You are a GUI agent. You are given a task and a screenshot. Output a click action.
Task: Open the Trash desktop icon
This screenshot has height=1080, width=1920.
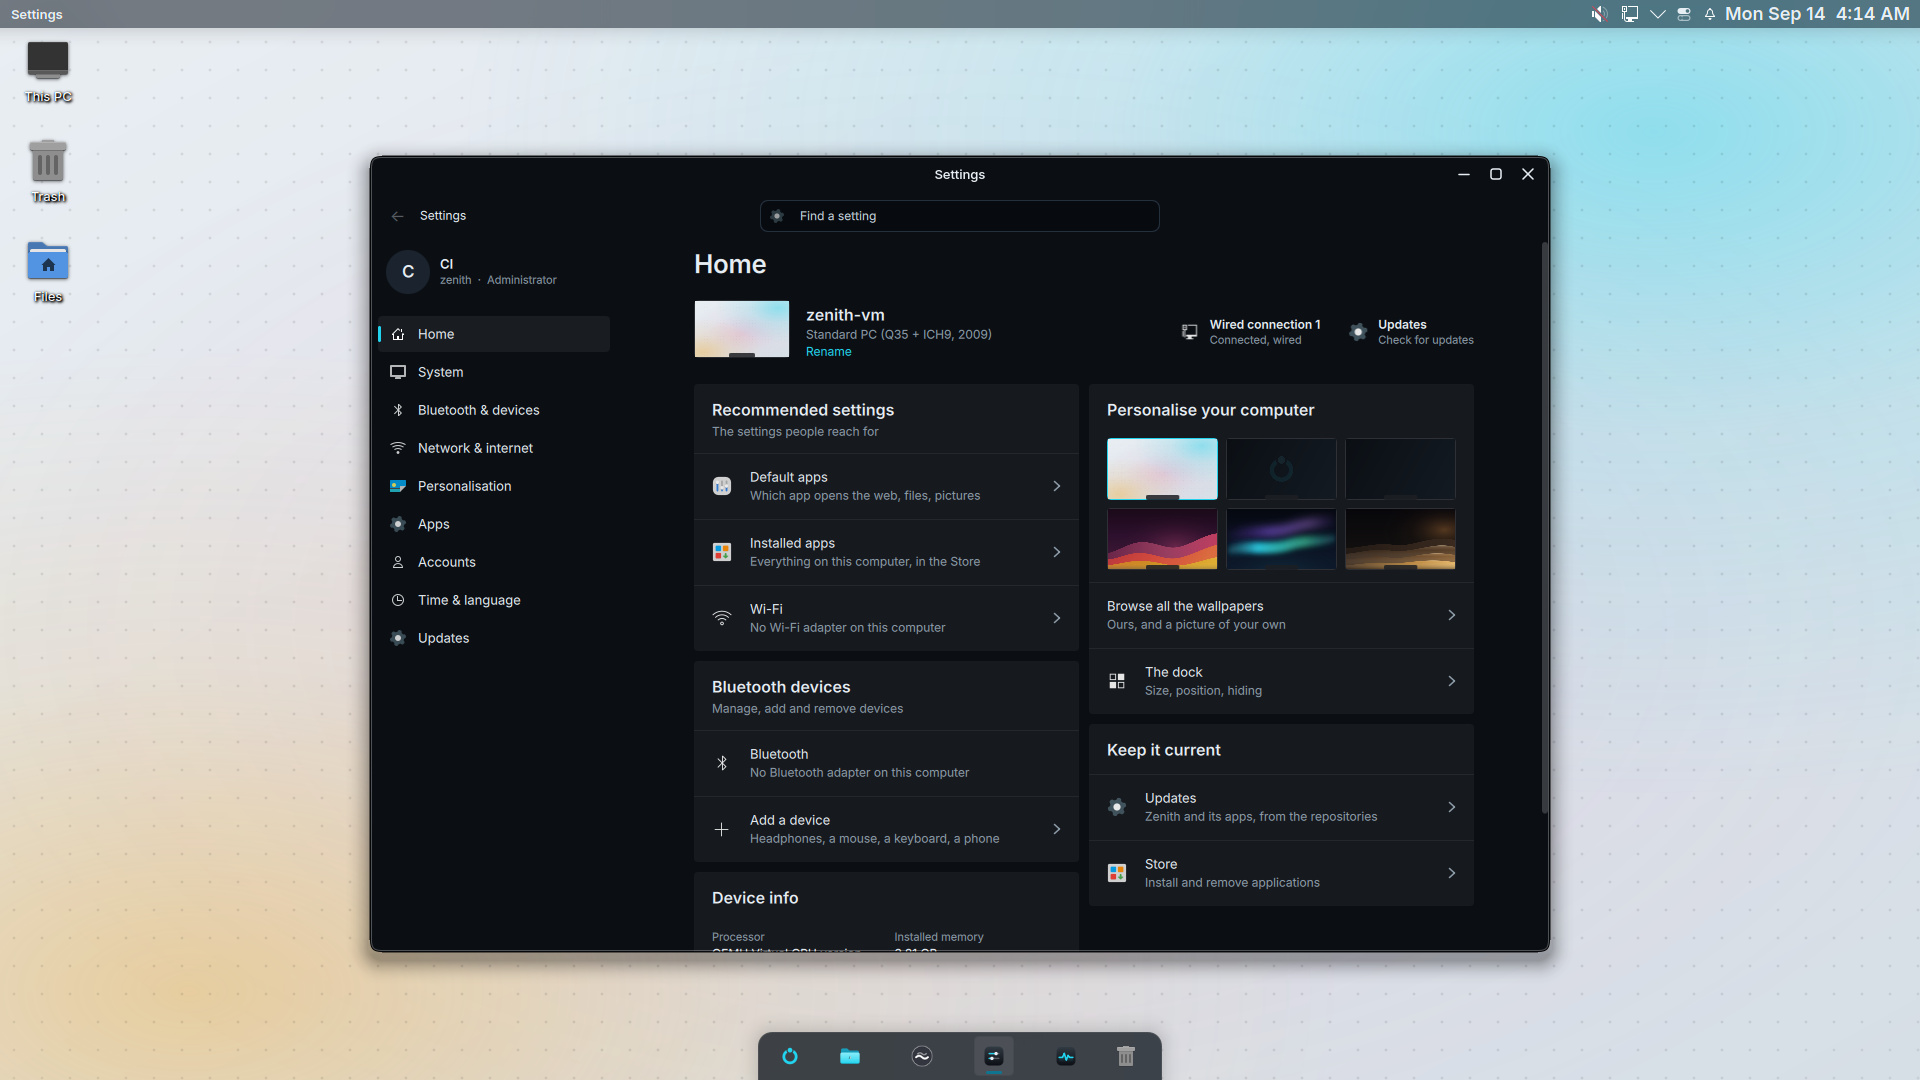click(x=48, y=171)
